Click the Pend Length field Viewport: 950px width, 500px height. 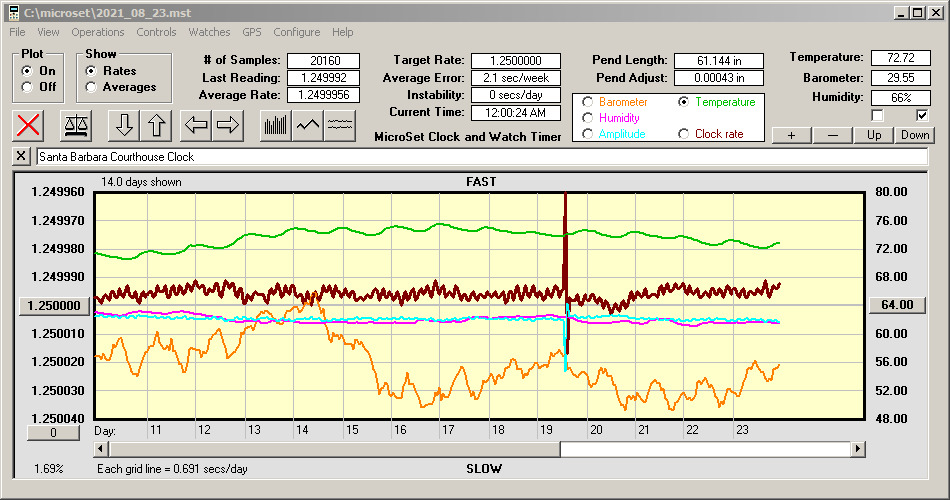[x=719, y=61]
